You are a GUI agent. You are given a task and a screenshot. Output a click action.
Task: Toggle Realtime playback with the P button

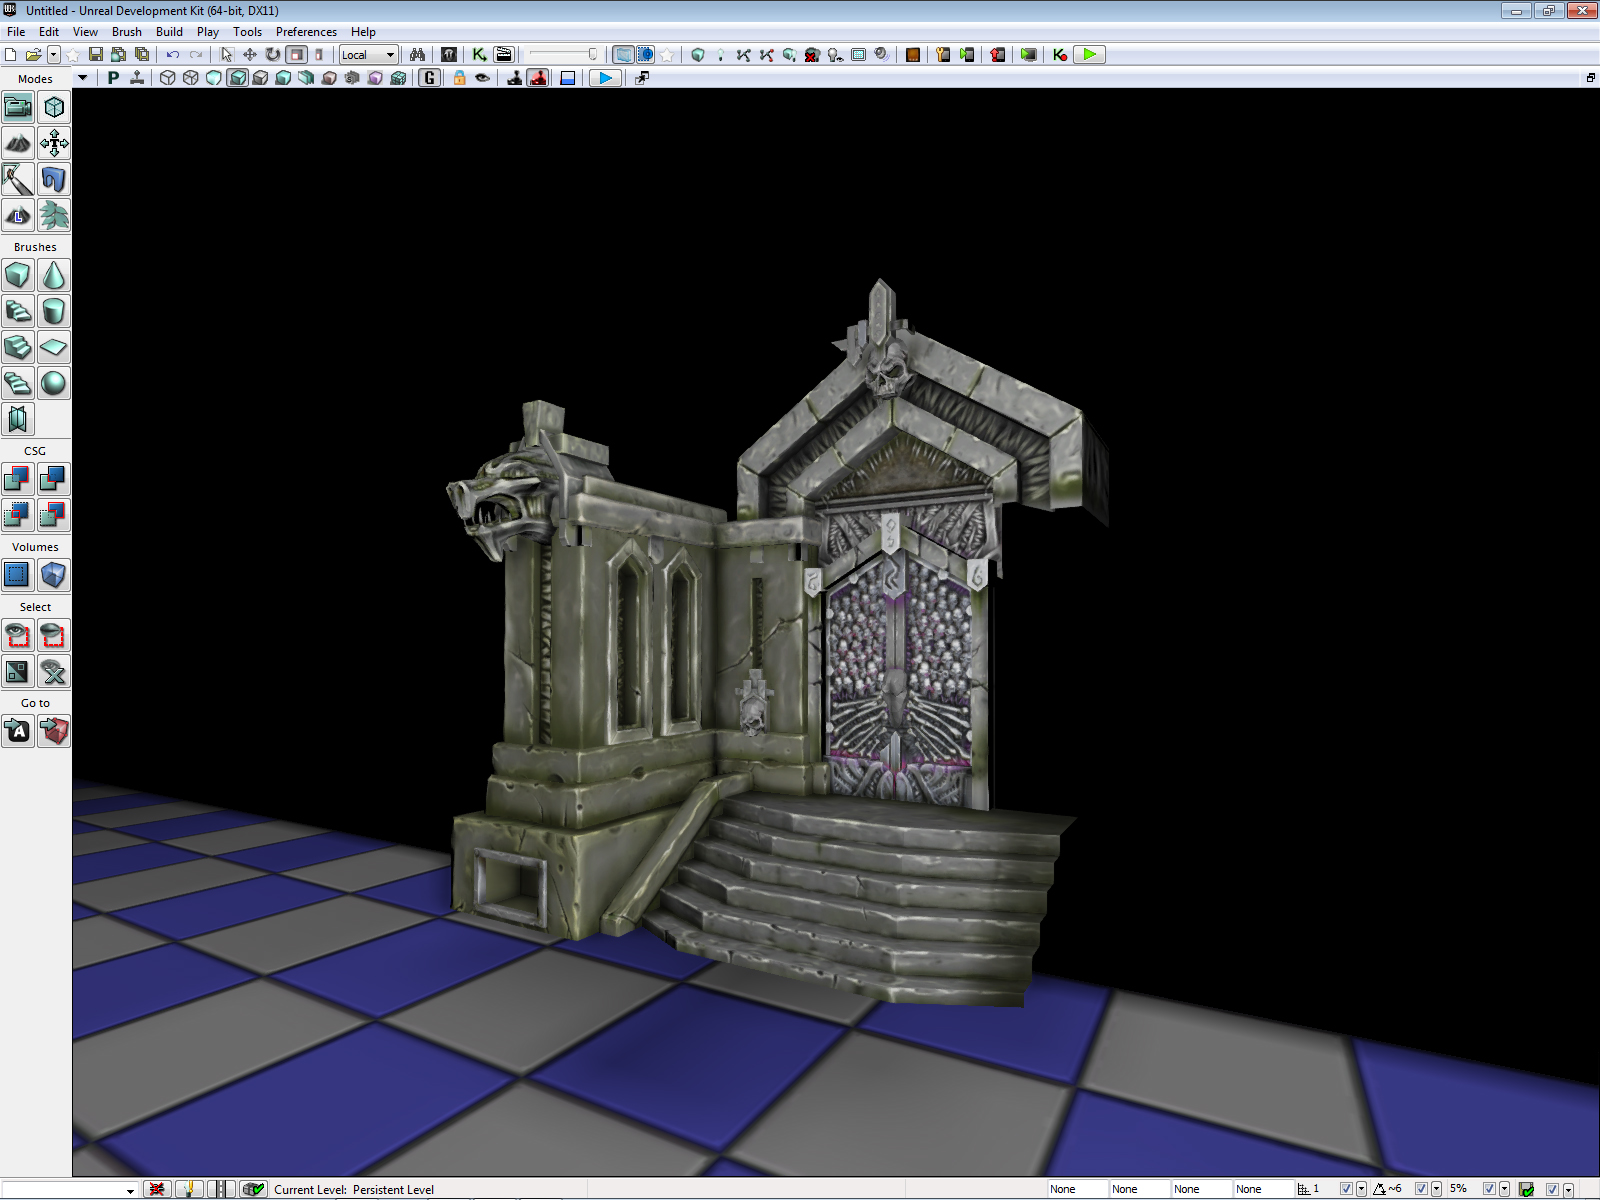[113, 78]
